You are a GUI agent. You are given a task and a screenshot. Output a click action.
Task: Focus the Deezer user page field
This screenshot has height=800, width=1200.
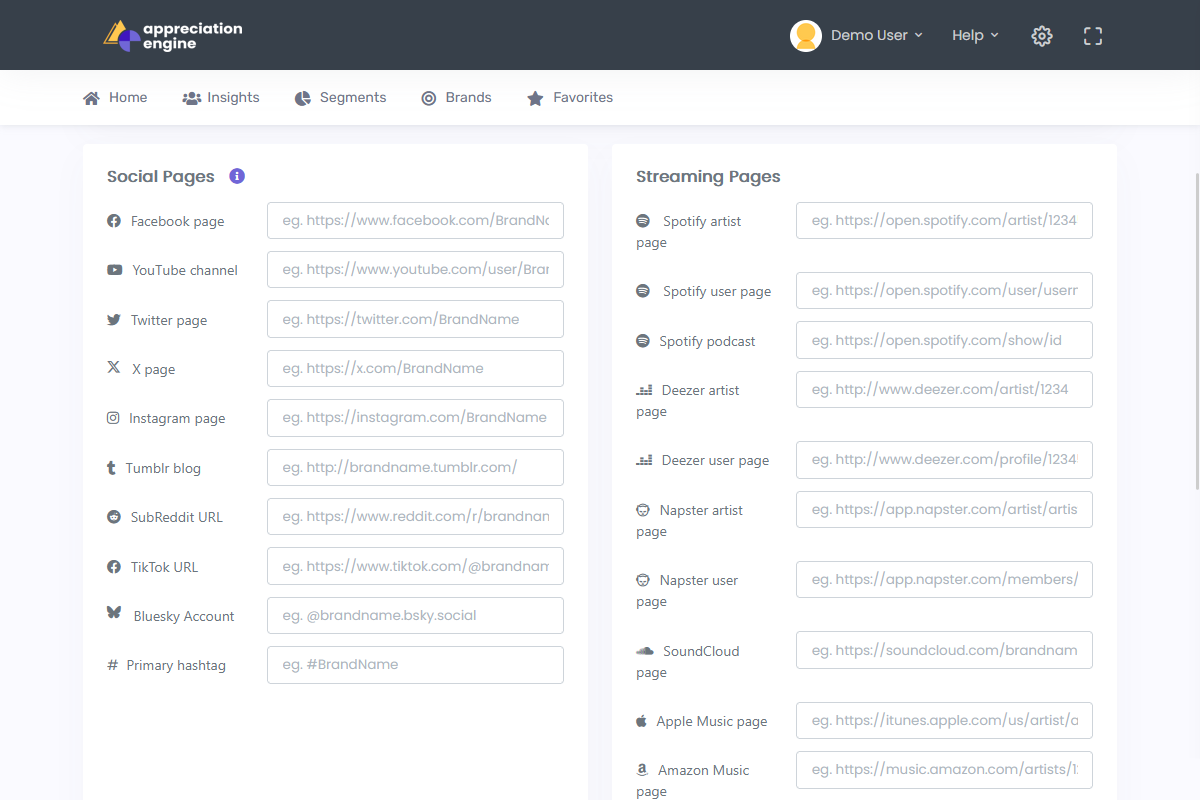[x=944, y=459]
